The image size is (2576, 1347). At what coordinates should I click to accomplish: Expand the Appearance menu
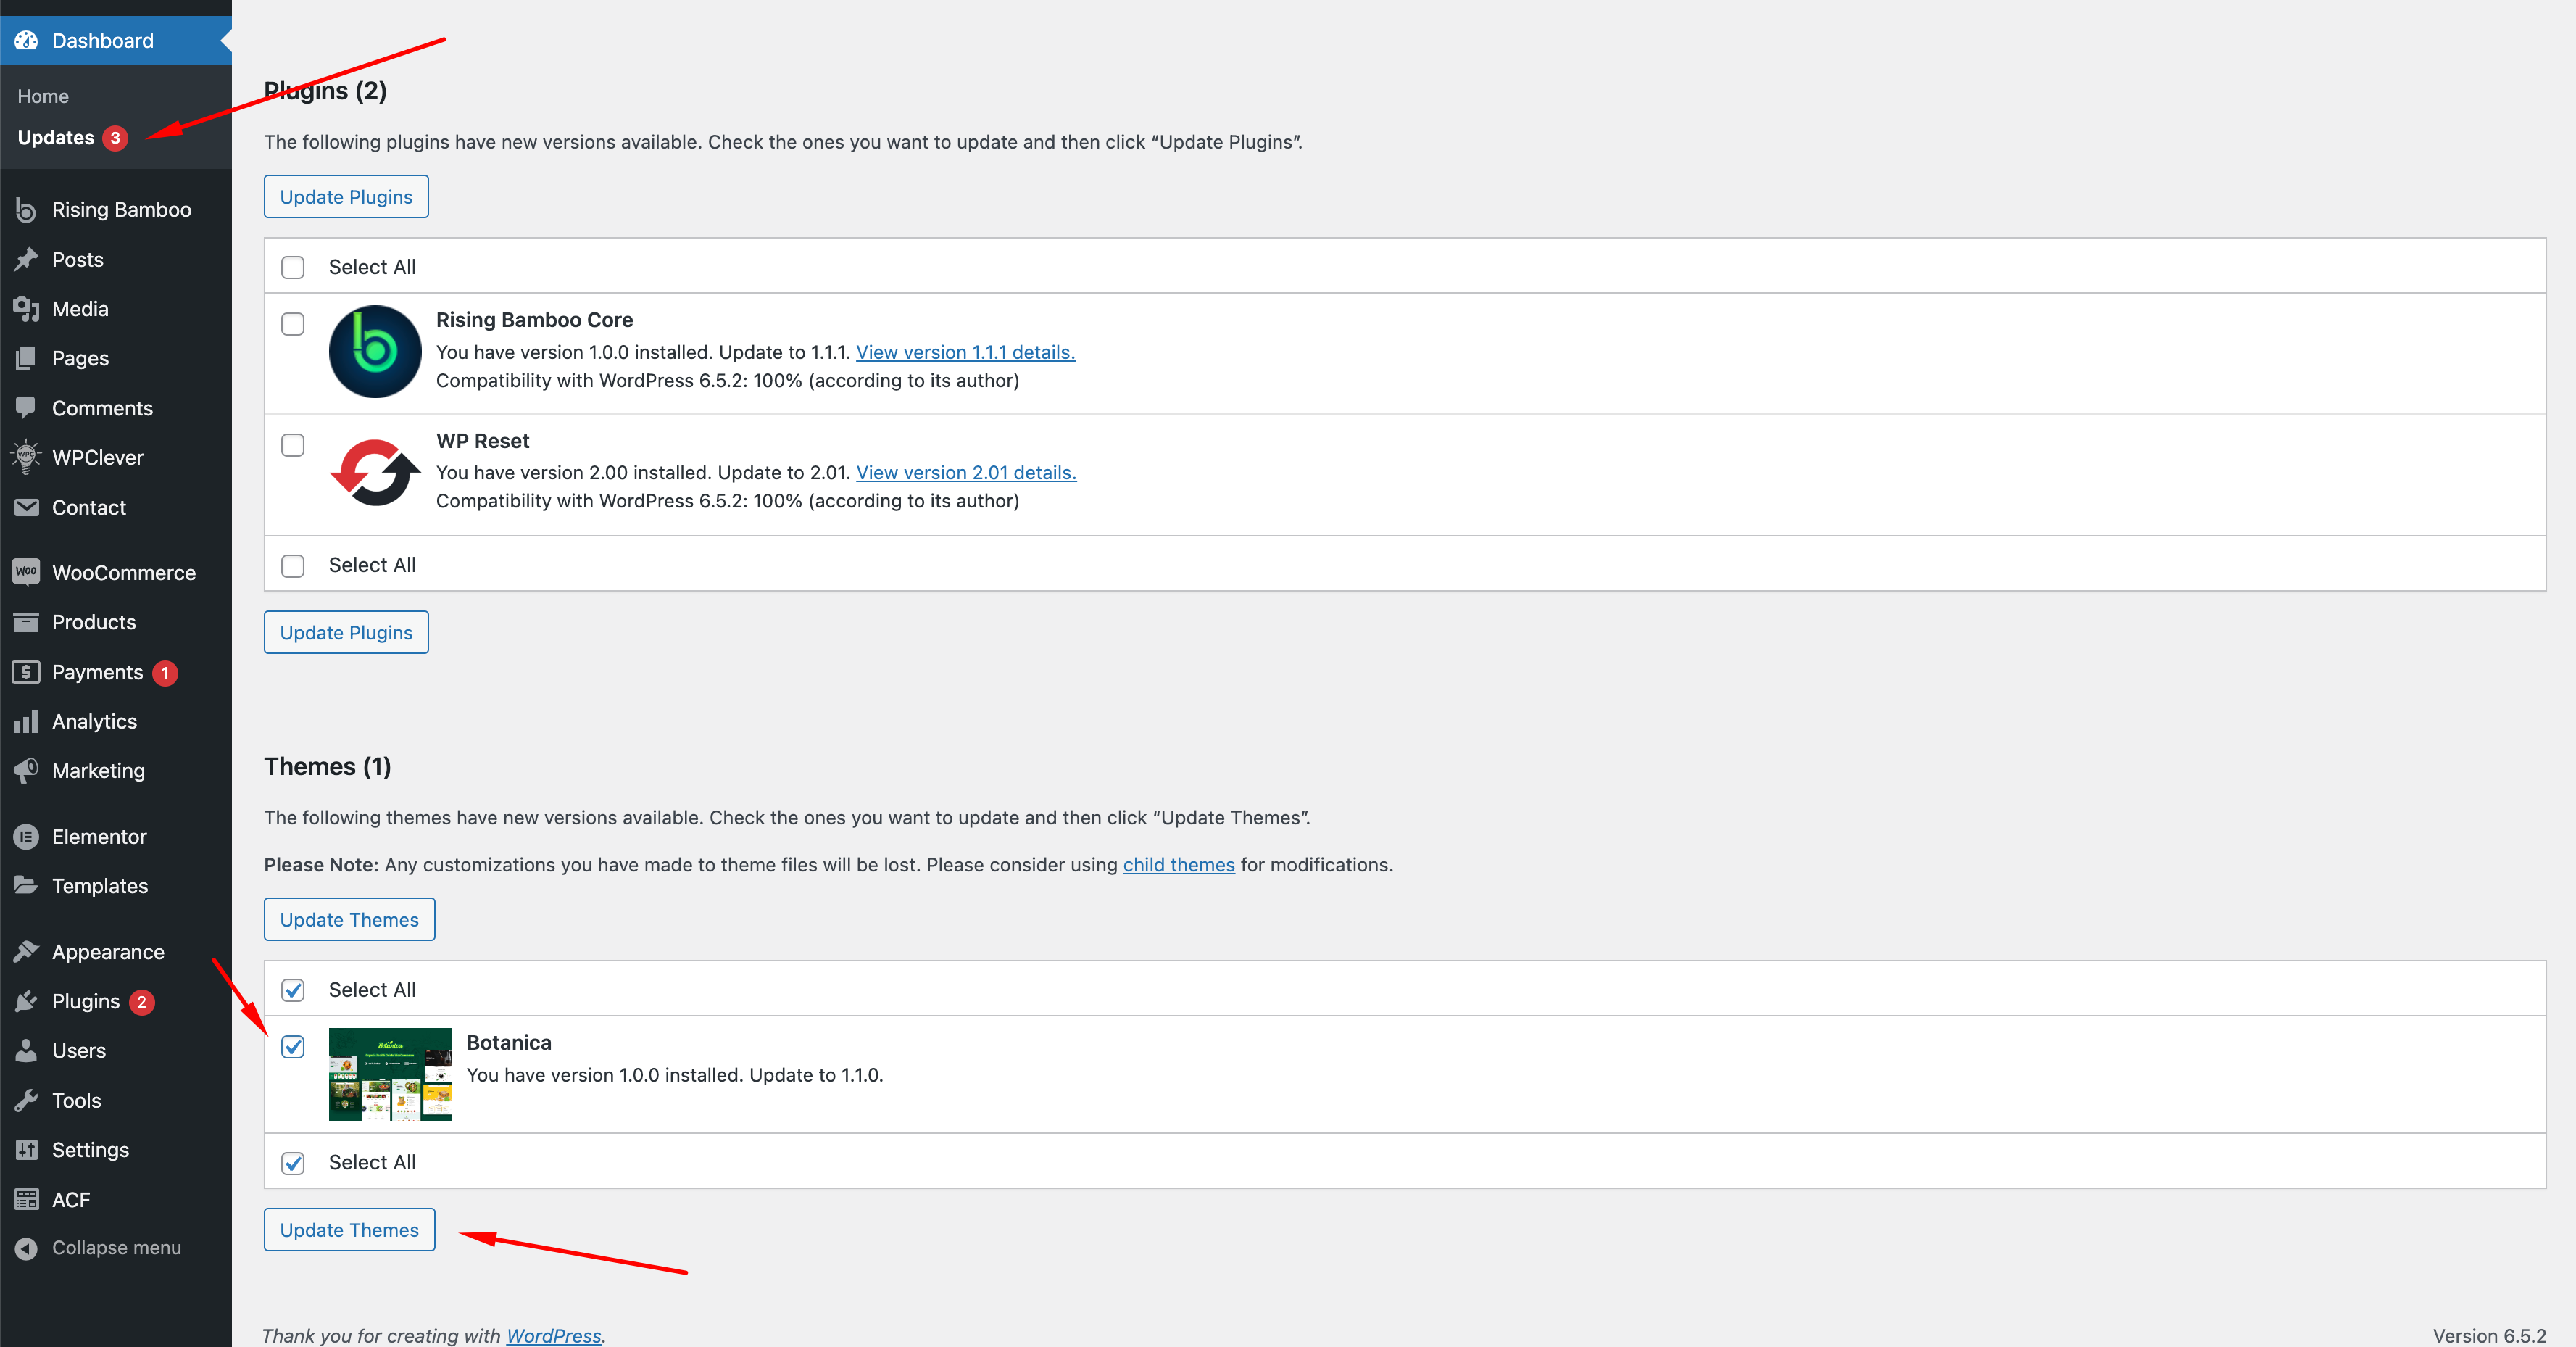click(108, 952)
